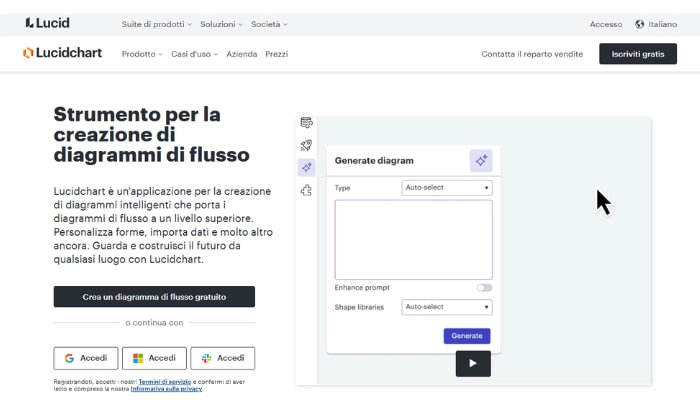Click Contatta il reparto vendite
The height and width of the screenshot is (400, 700).
pos(532,54)
